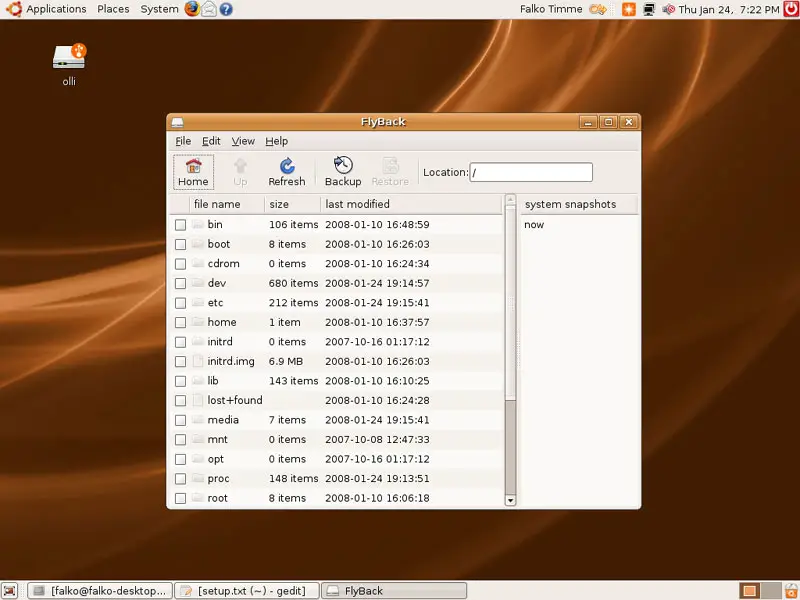The image size is (800, 600).
Task: Click the Falko Timme user switcher
Action: [551, 9]
